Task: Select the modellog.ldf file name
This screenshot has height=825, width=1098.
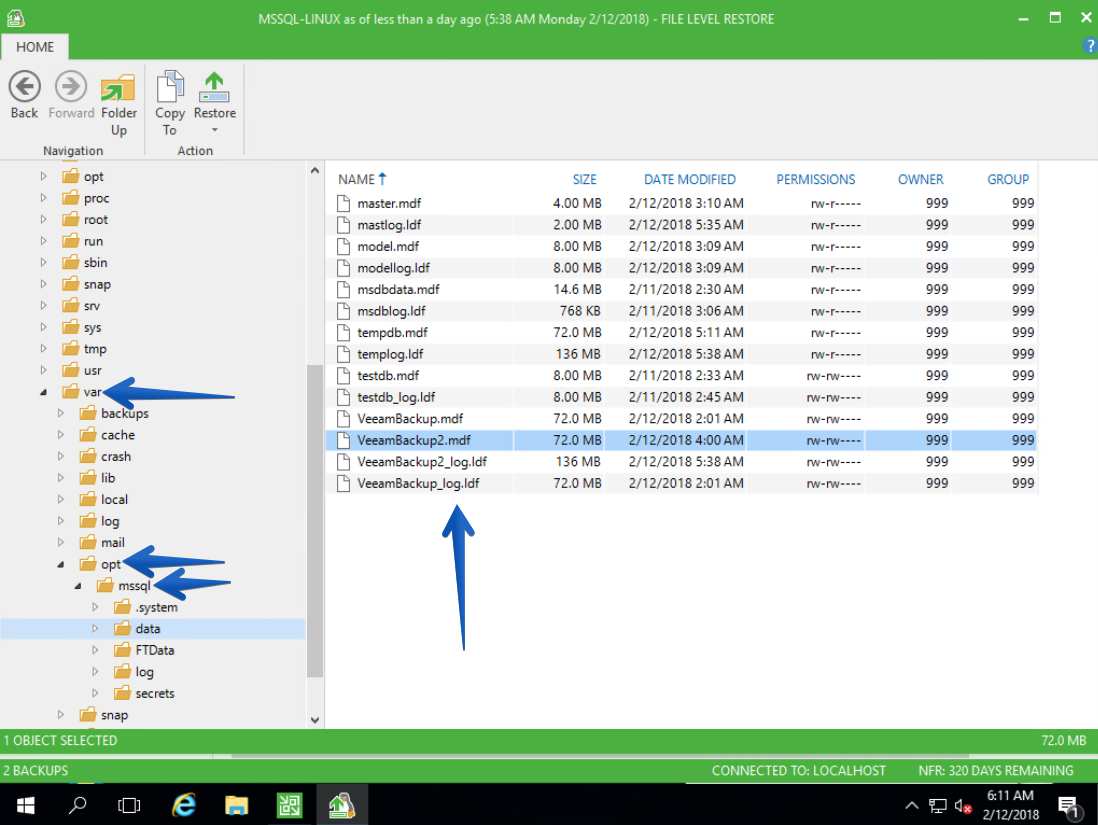Action: pos(394,268)
